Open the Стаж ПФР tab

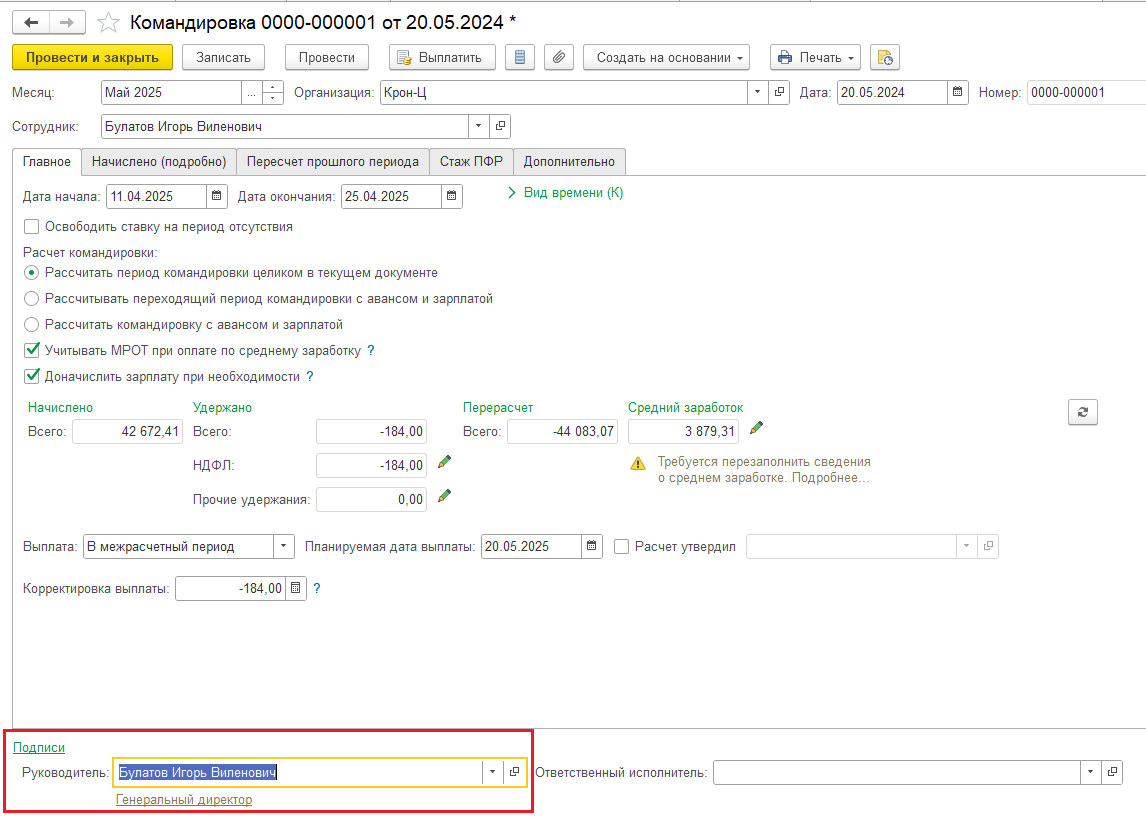472,161
